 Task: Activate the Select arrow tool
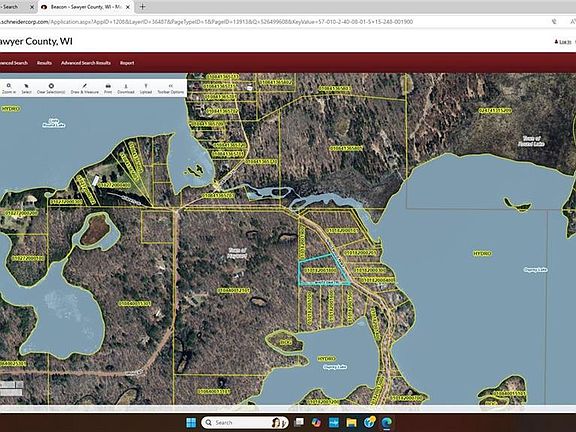point(26,89)
